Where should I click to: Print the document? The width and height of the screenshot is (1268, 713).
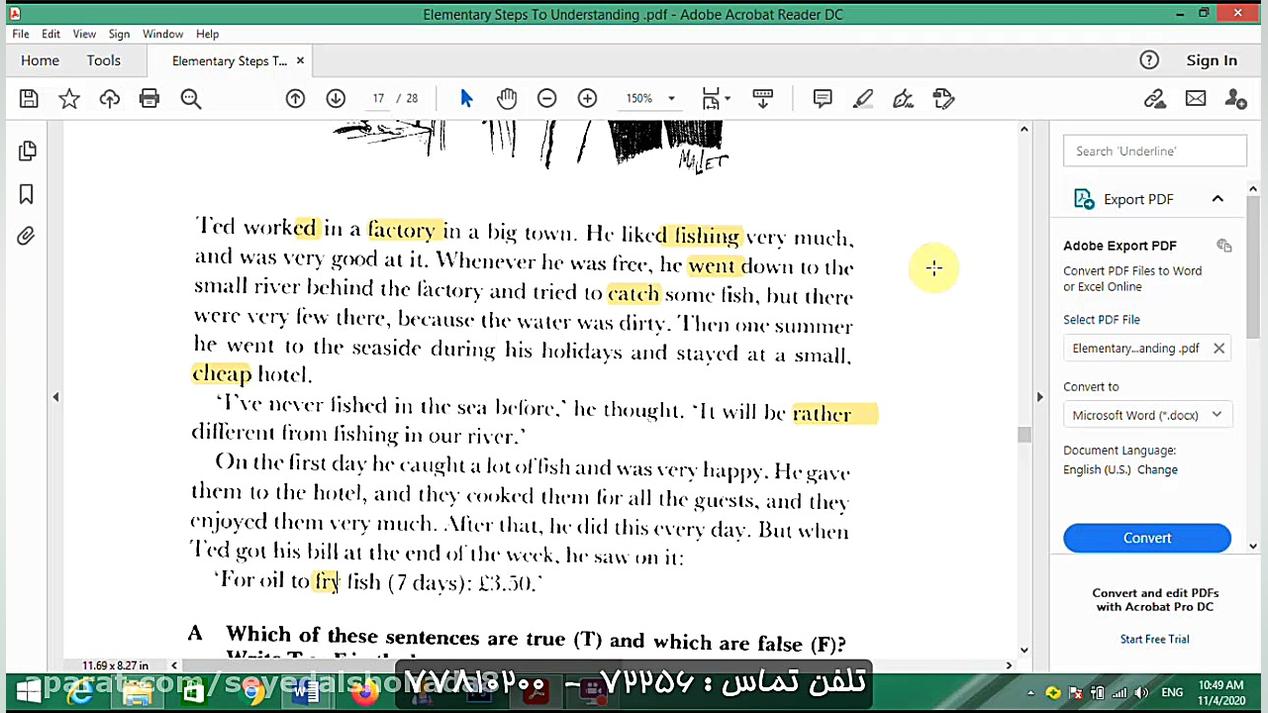point(149,98)
